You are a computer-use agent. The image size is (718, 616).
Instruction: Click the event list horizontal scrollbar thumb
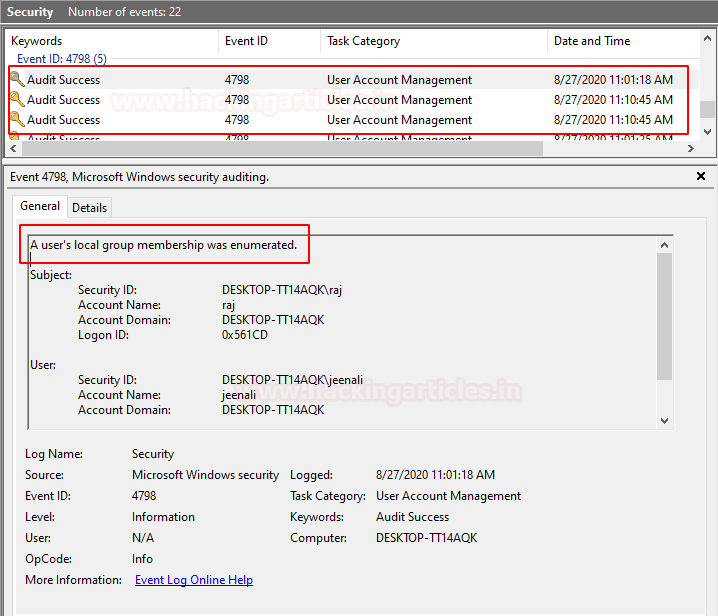pyautogui.click(x=283, y=148)
